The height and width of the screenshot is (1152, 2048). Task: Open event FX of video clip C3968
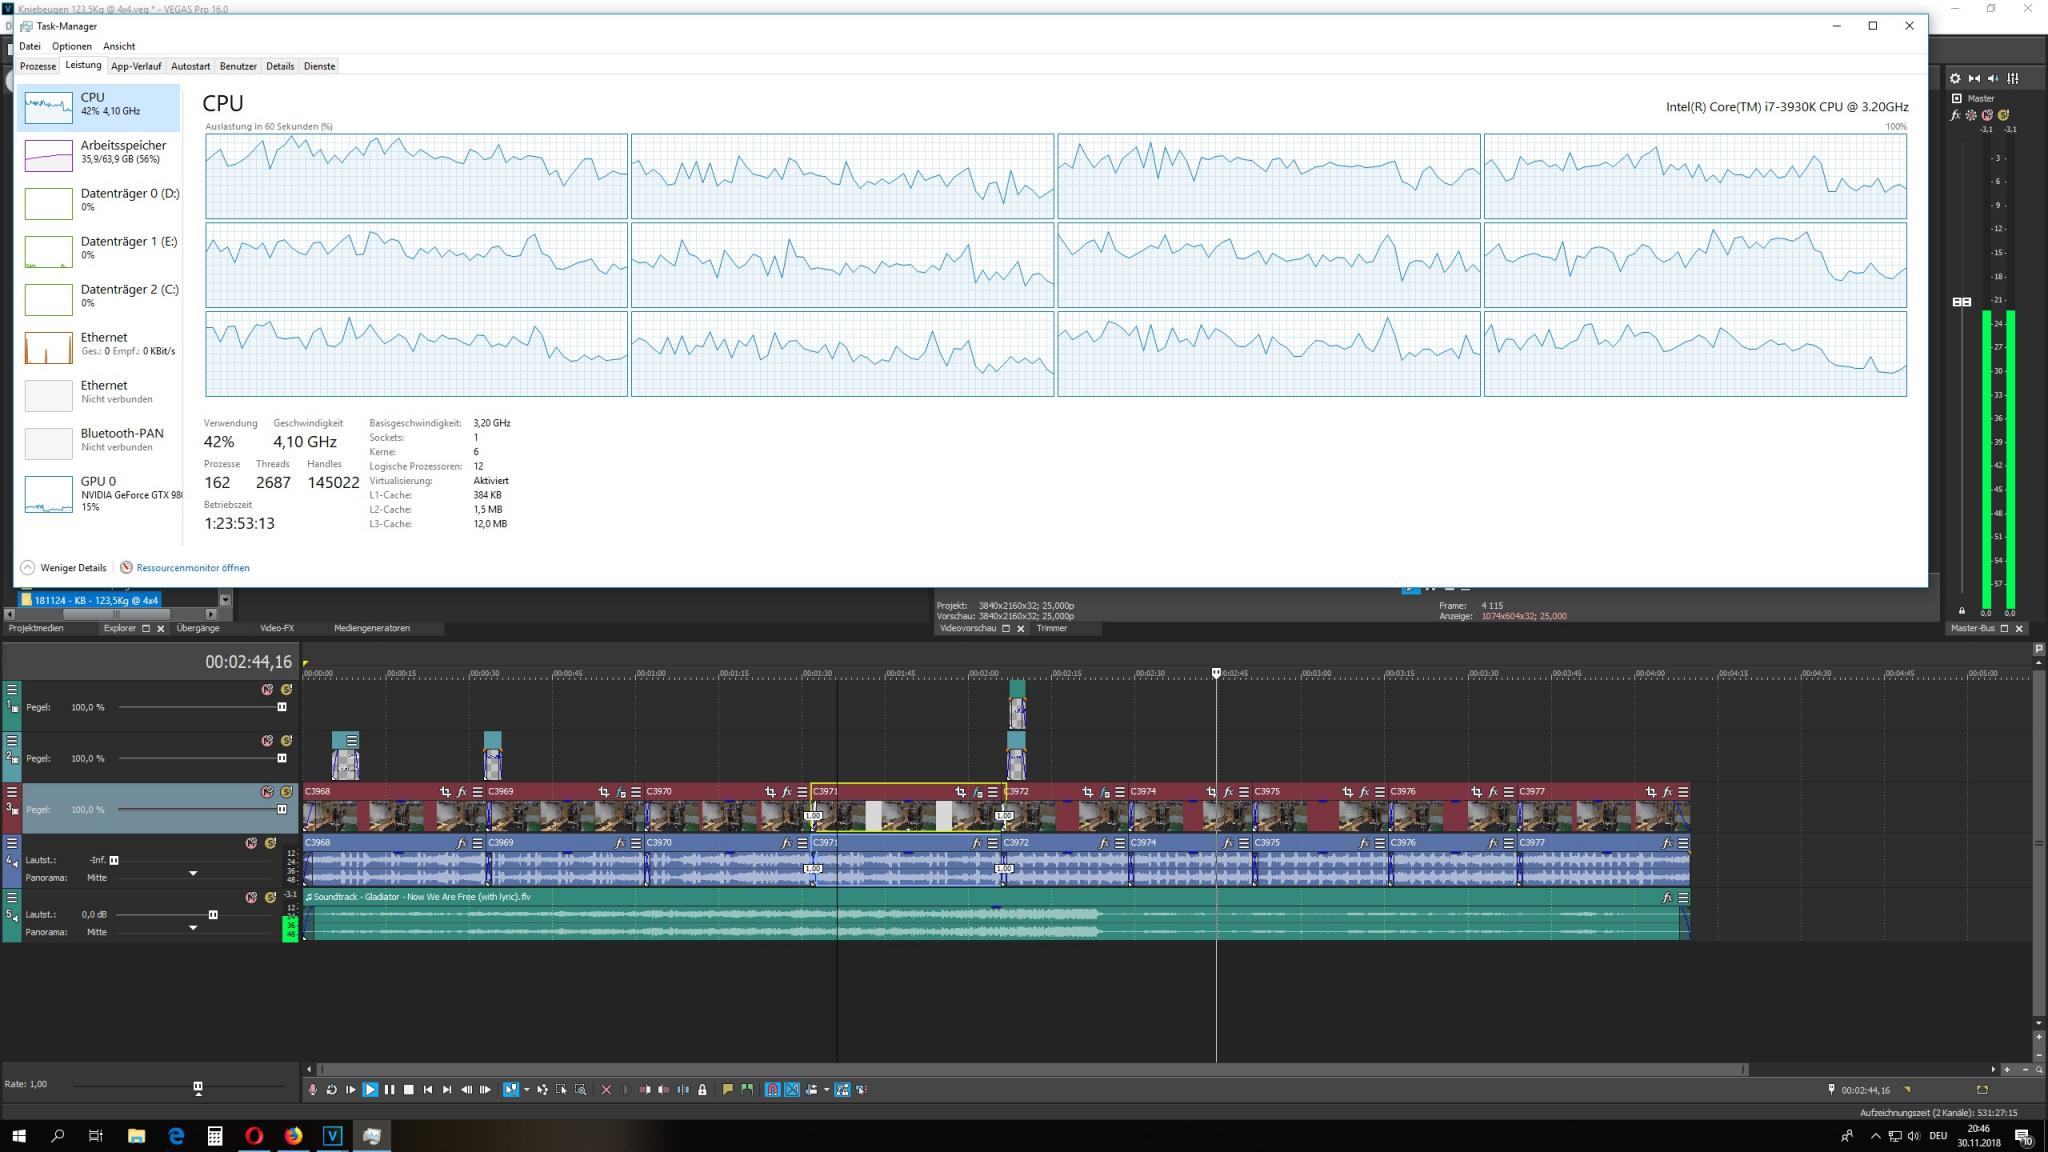pyautogui.click(x=461, y=792)
